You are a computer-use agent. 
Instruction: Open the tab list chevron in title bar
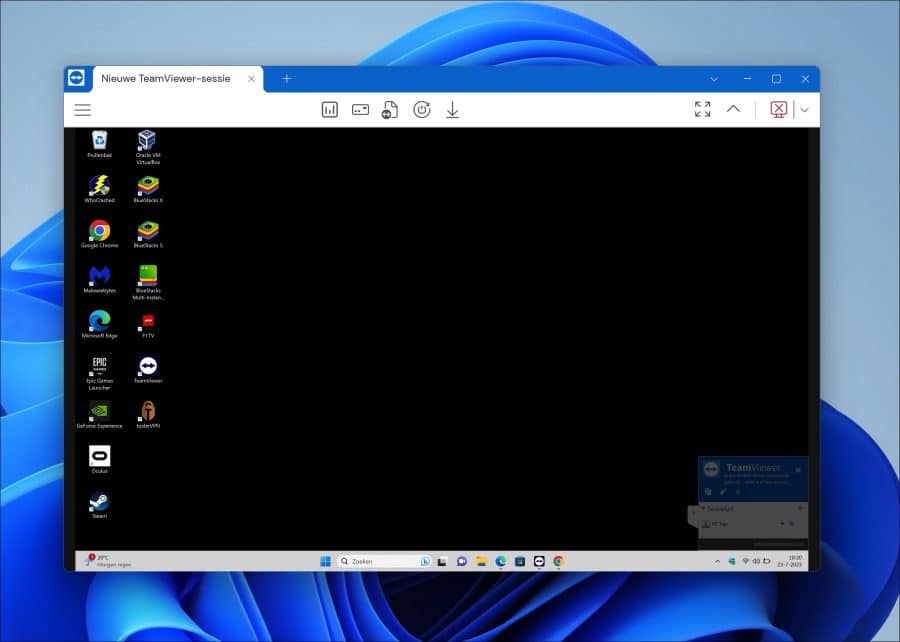714,79
